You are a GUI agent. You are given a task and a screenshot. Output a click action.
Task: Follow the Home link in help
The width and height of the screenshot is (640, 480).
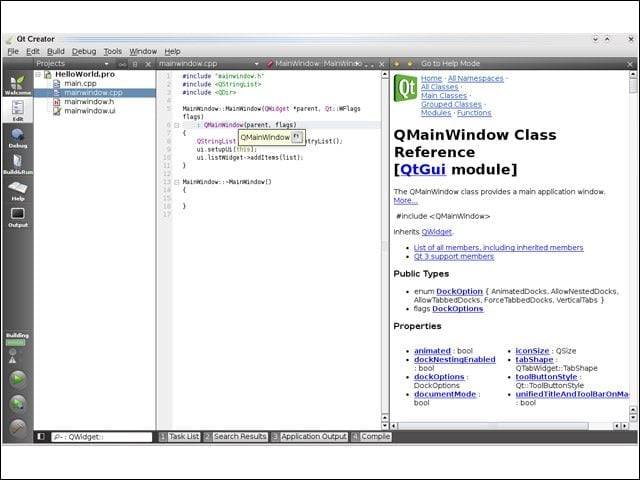click(431, 78)
